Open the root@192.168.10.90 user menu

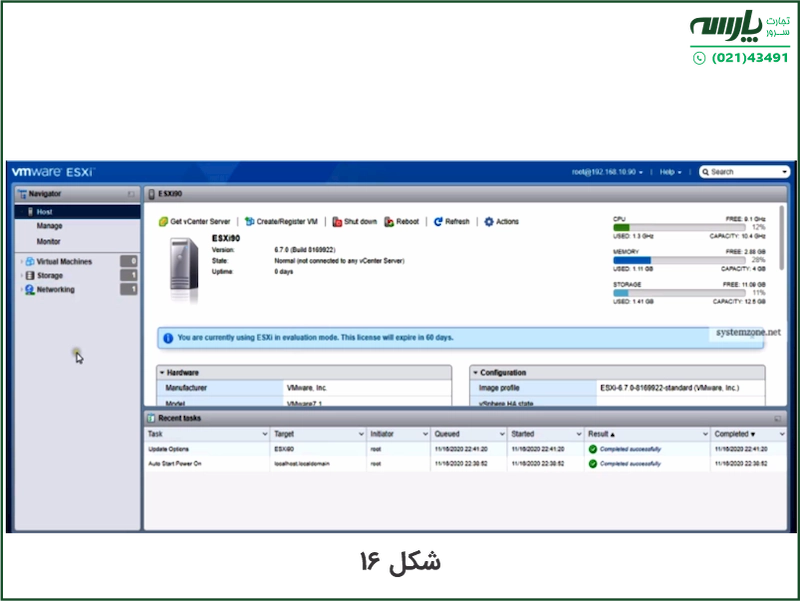coord(607,172)
